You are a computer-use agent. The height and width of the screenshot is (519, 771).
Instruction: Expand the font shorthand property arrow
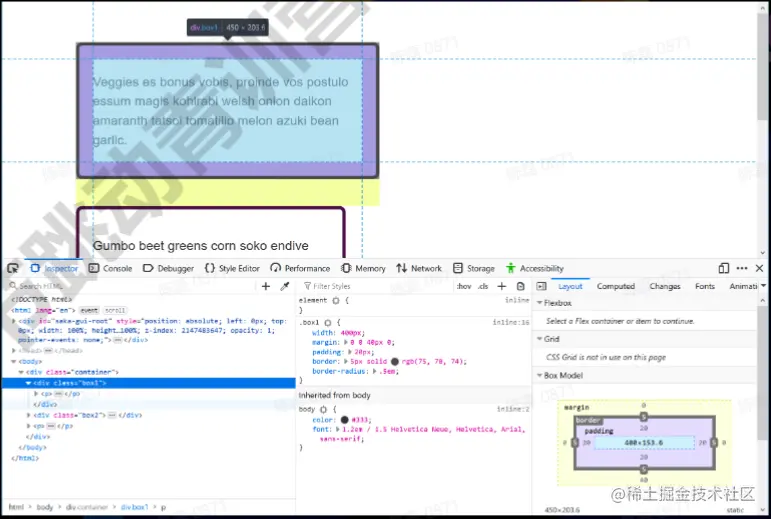(338, 429)
